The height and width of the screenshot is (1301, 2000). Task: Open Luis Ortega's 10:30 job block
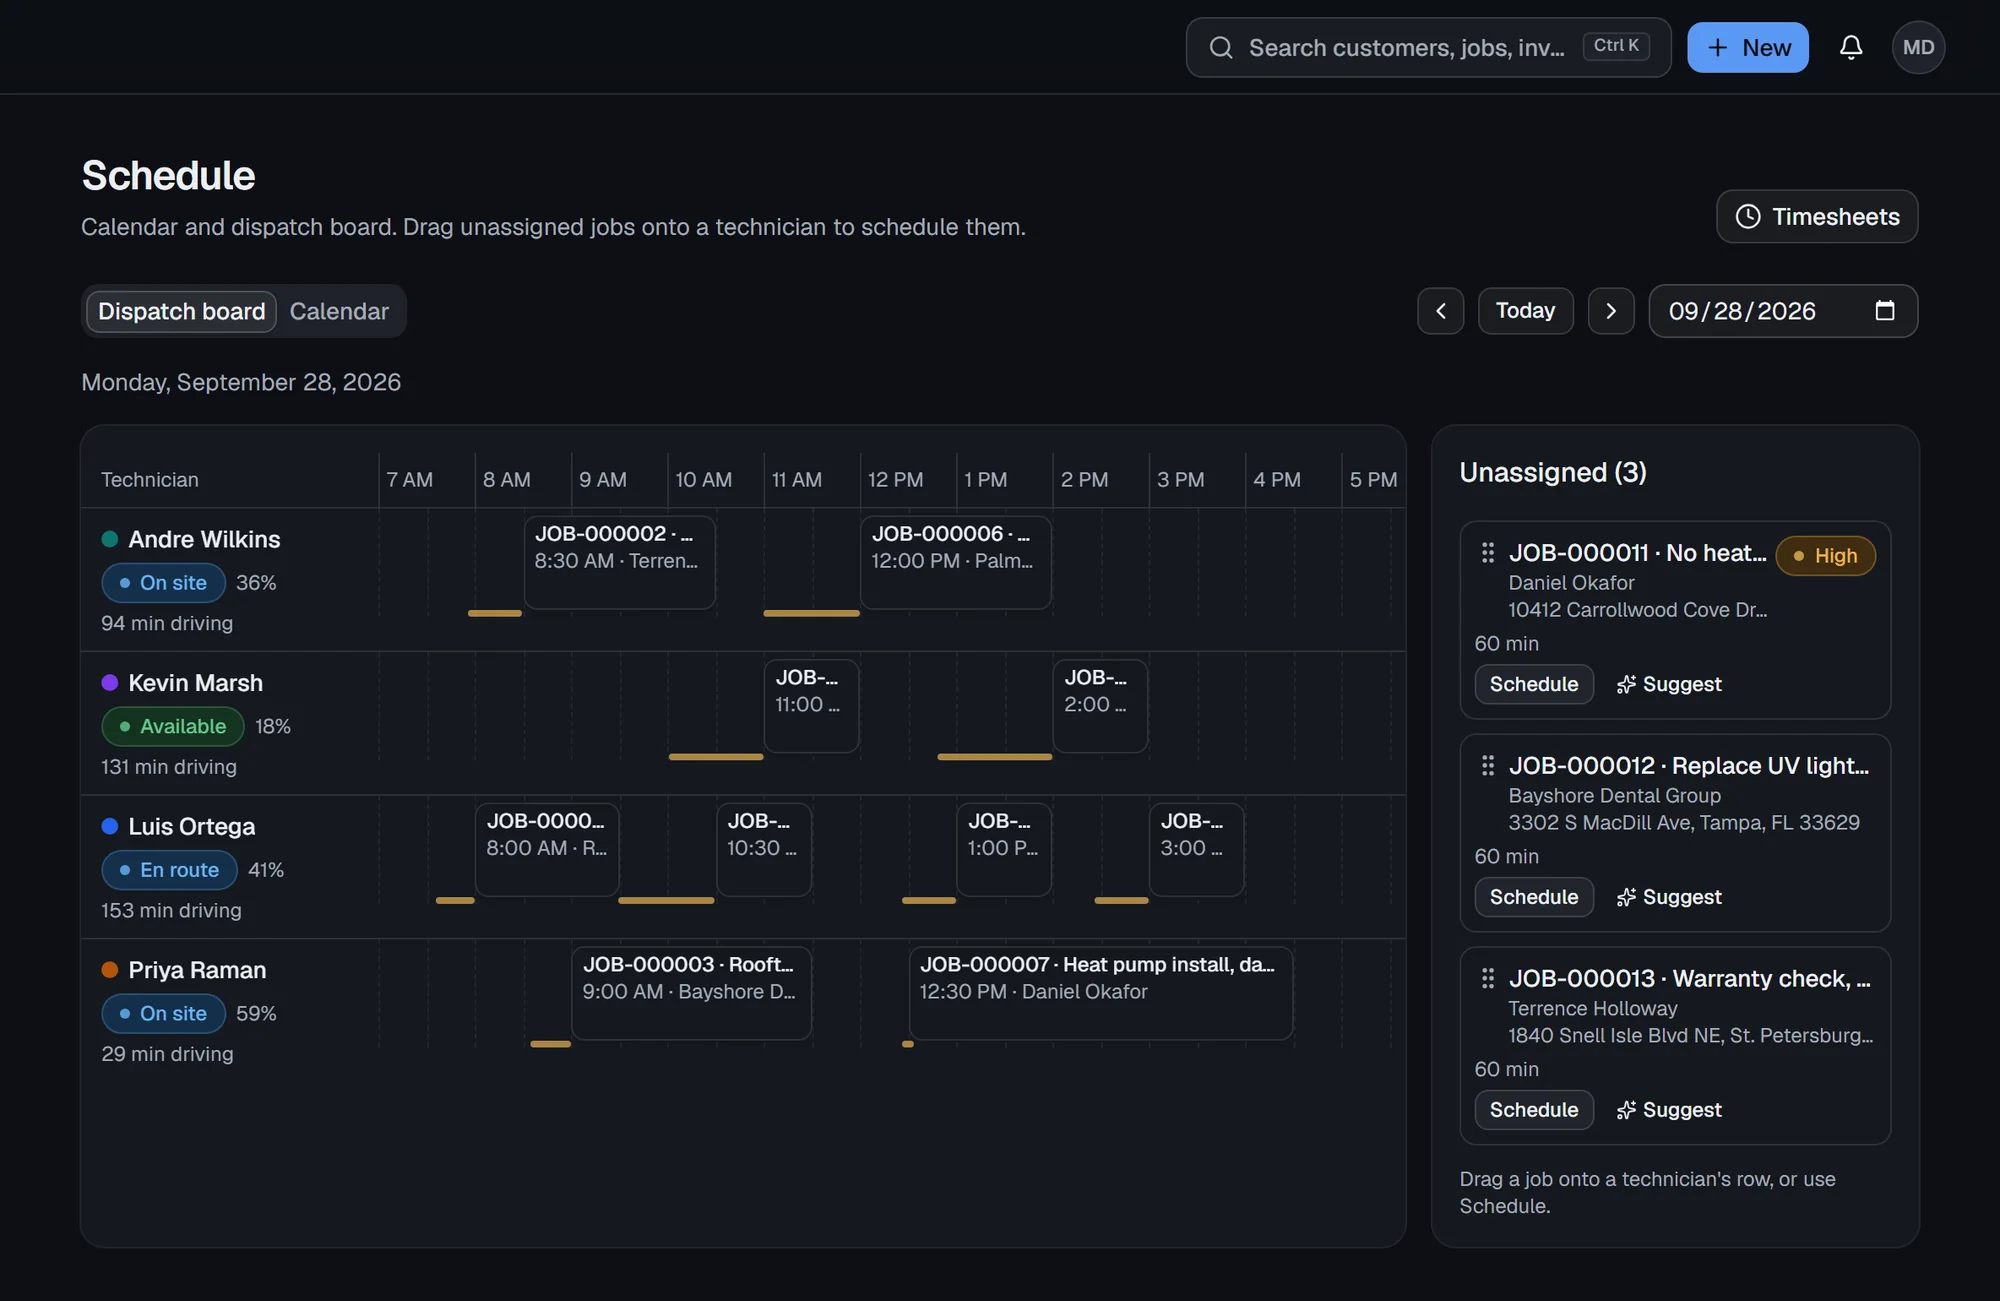coord(764,849)
